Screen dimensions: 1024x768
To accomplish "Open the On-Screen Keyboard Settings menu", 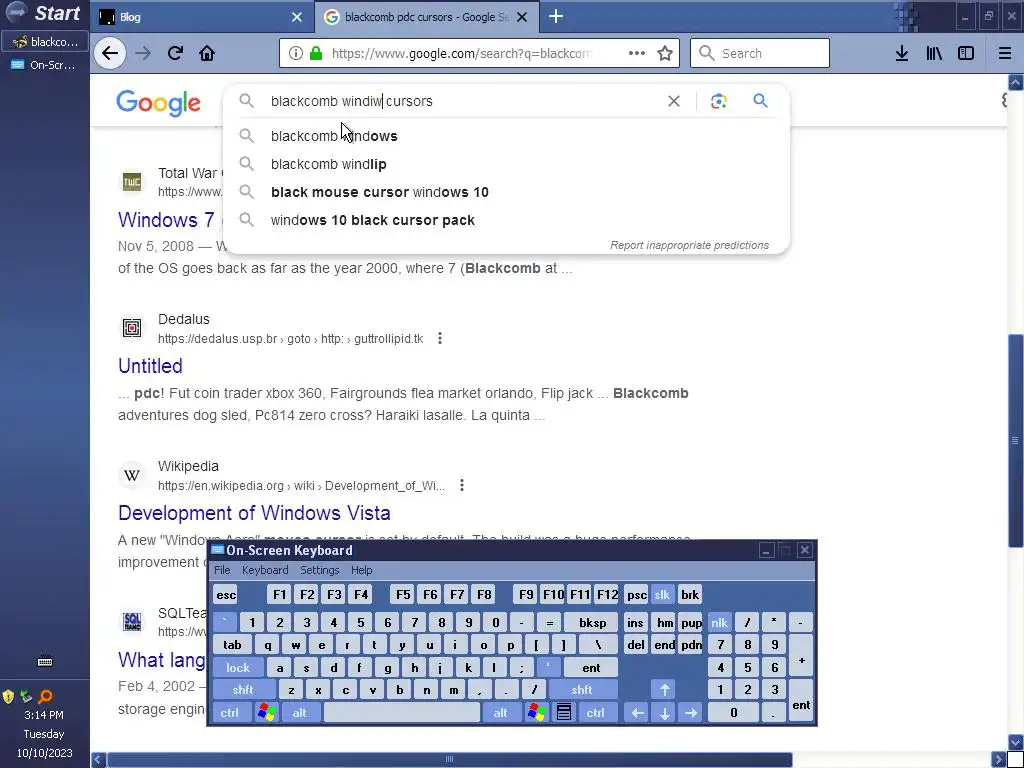I will tap(319, 570).
